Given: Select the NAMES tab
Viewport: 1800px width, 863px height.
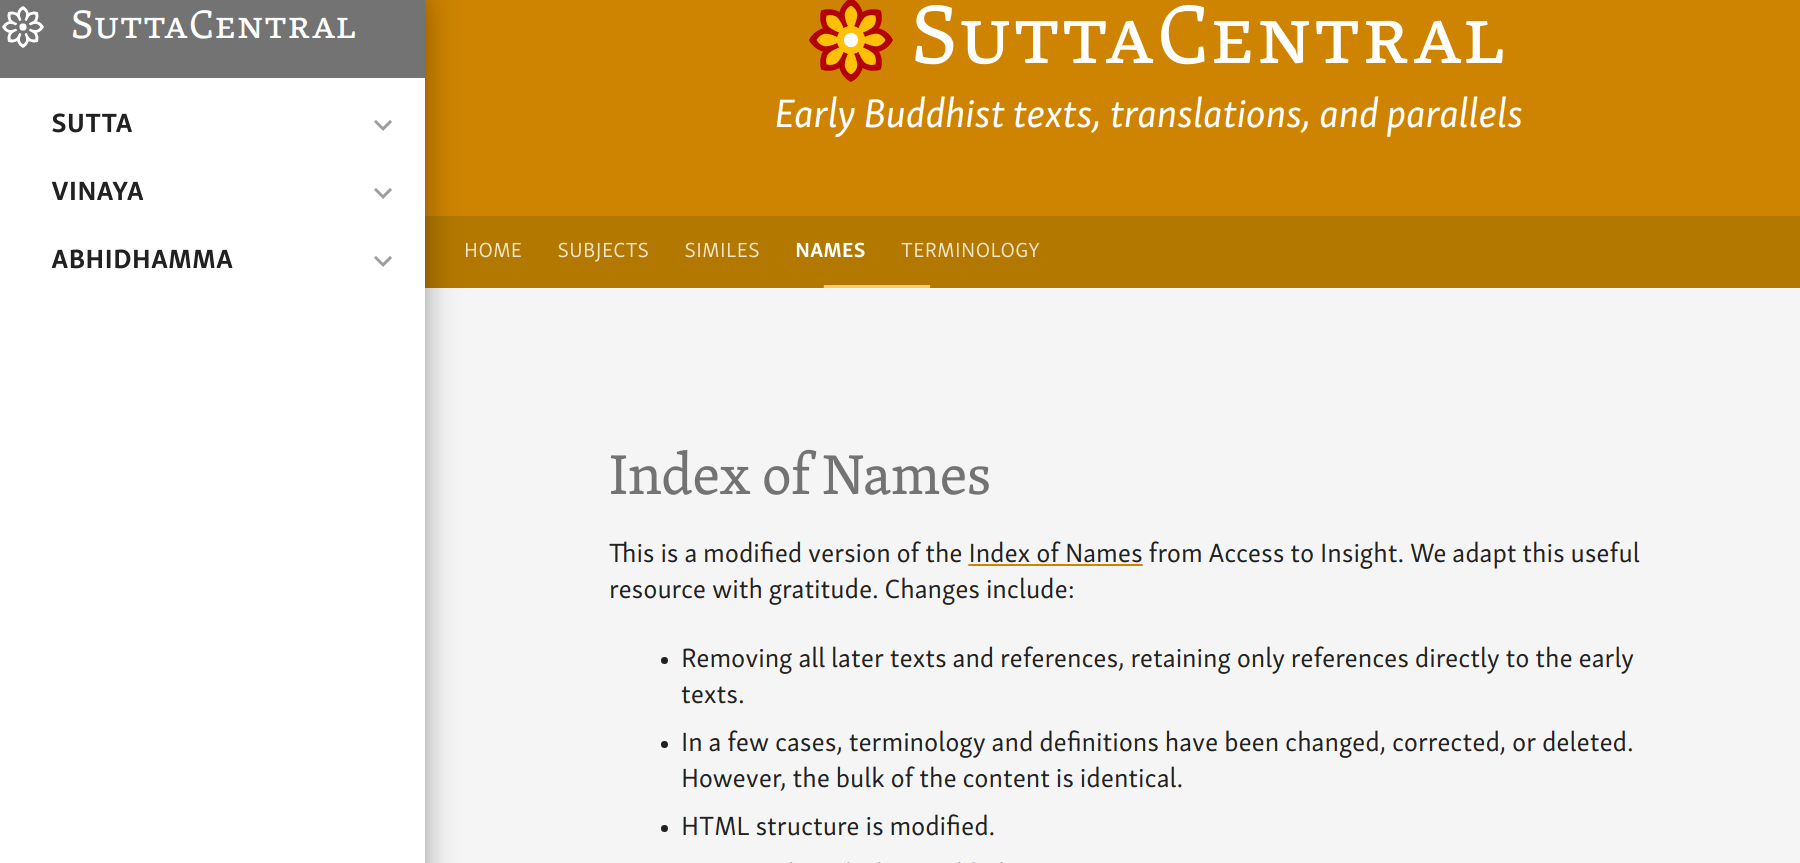Looking at the screenshot, I should 830,251.
